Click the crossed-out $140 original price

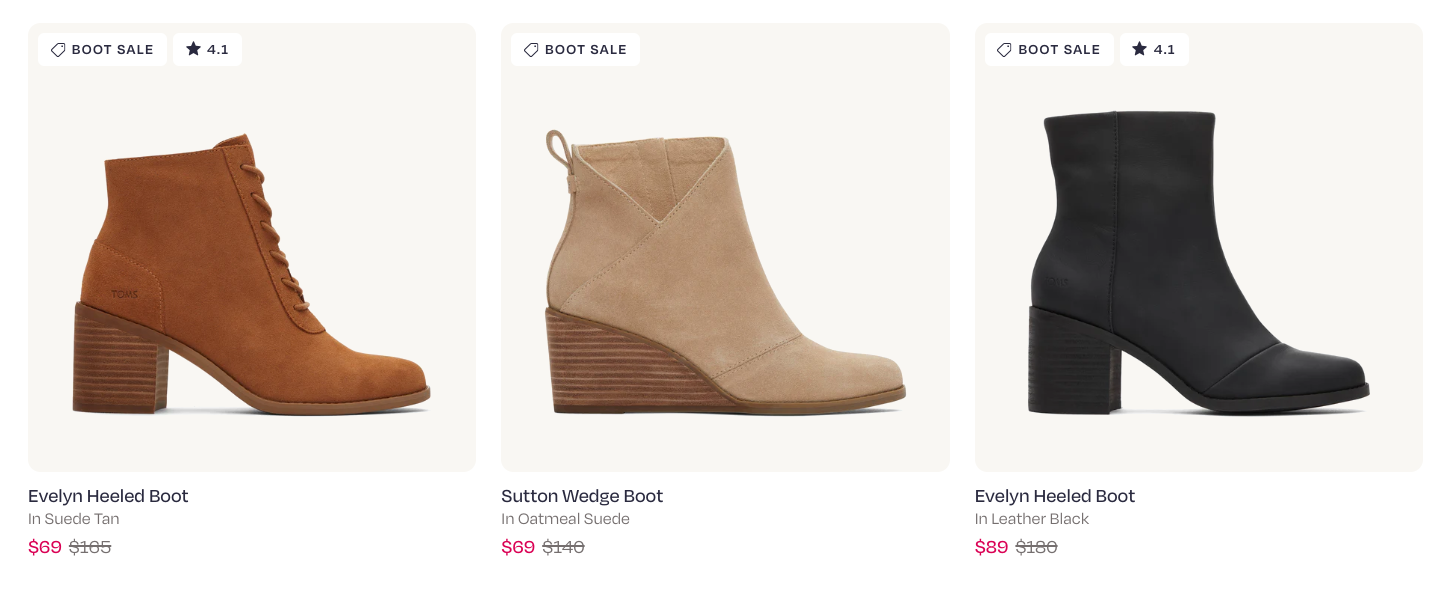tap(563, 547)
